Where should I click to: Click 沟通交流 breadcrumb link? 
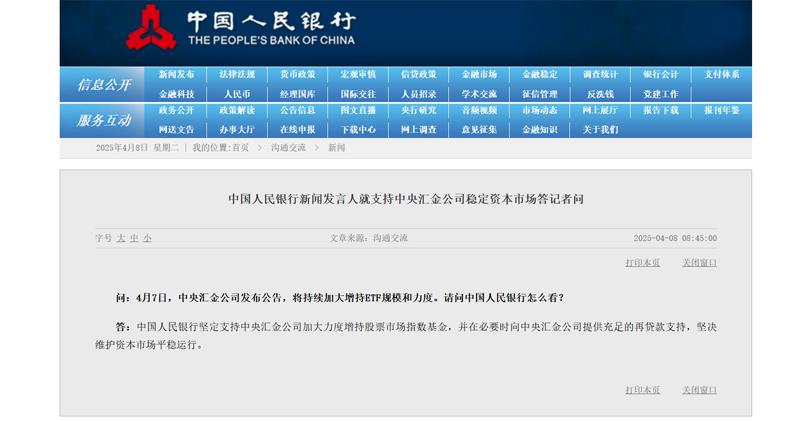click(x=288, y=147)
